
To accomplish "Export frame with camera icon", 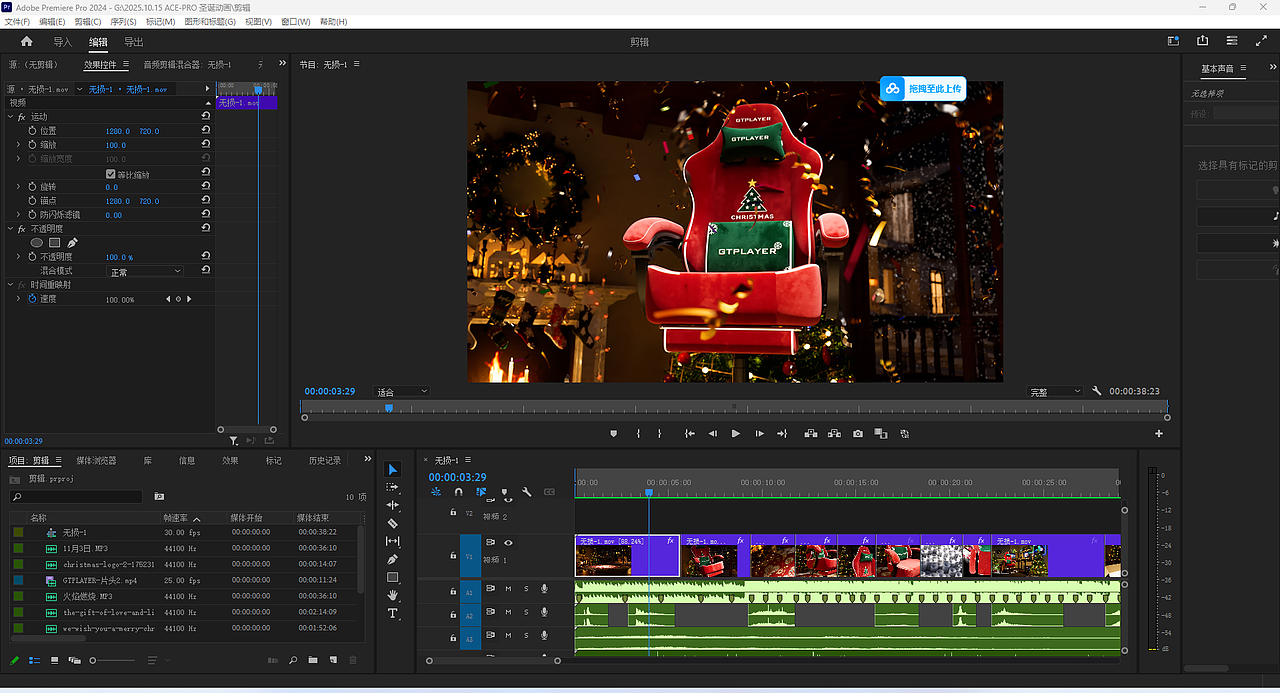I will pos(858,434).
